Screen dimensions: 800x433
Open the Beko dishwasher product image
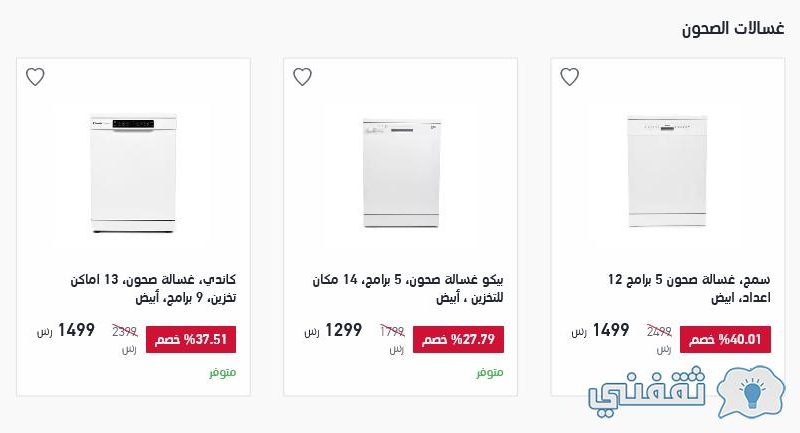tap(402, 173)
